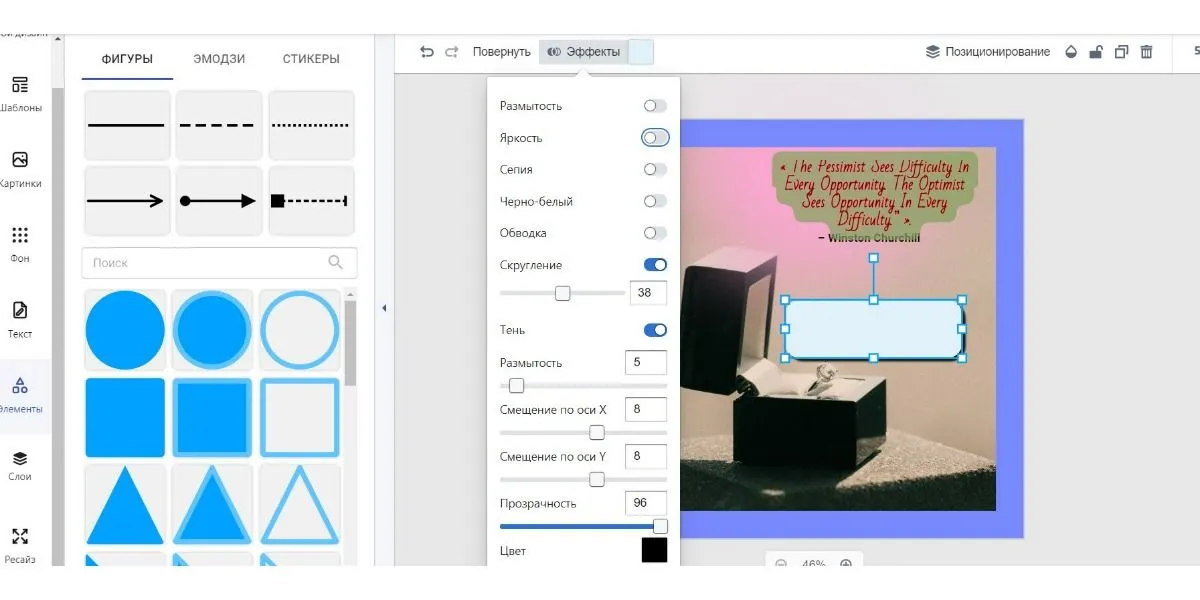The image size is (1200, 600).
Task: Click the black shadow Цвет swatch
Action: (654, 550)
